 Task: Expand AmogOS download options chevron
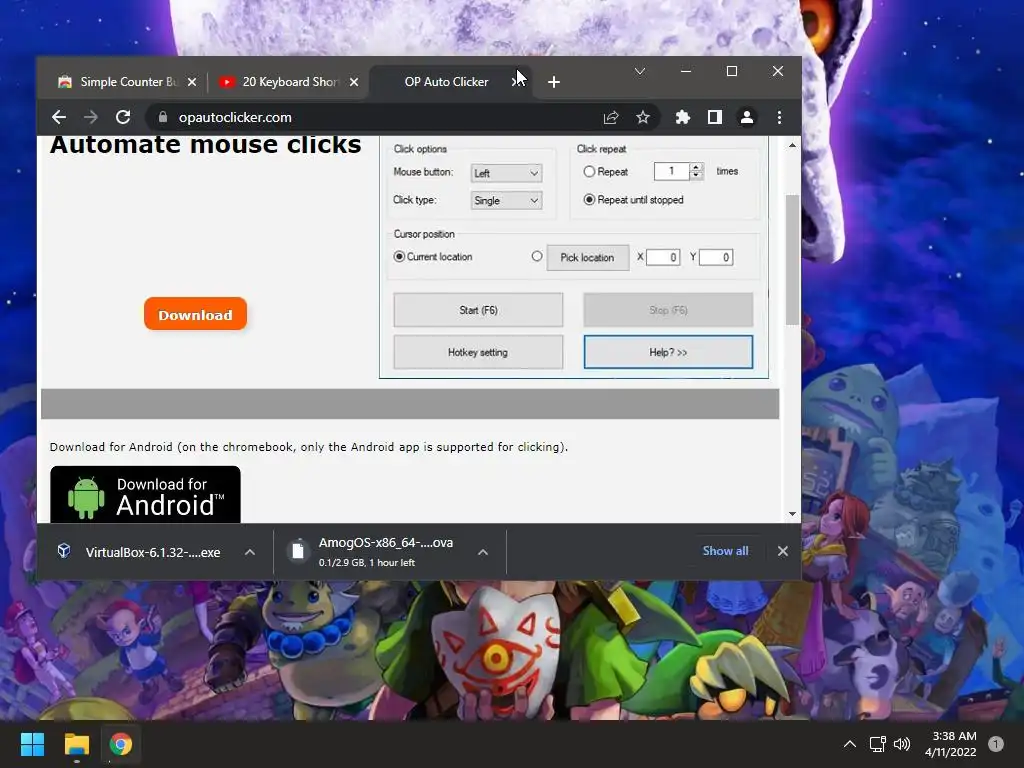tap(483, 552)
